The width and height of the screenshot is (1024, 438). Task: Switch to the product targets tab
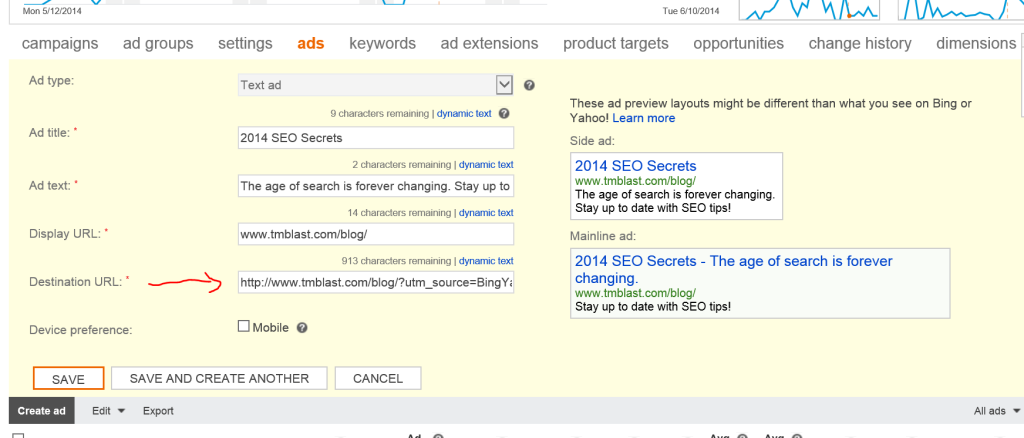point(616,44)
